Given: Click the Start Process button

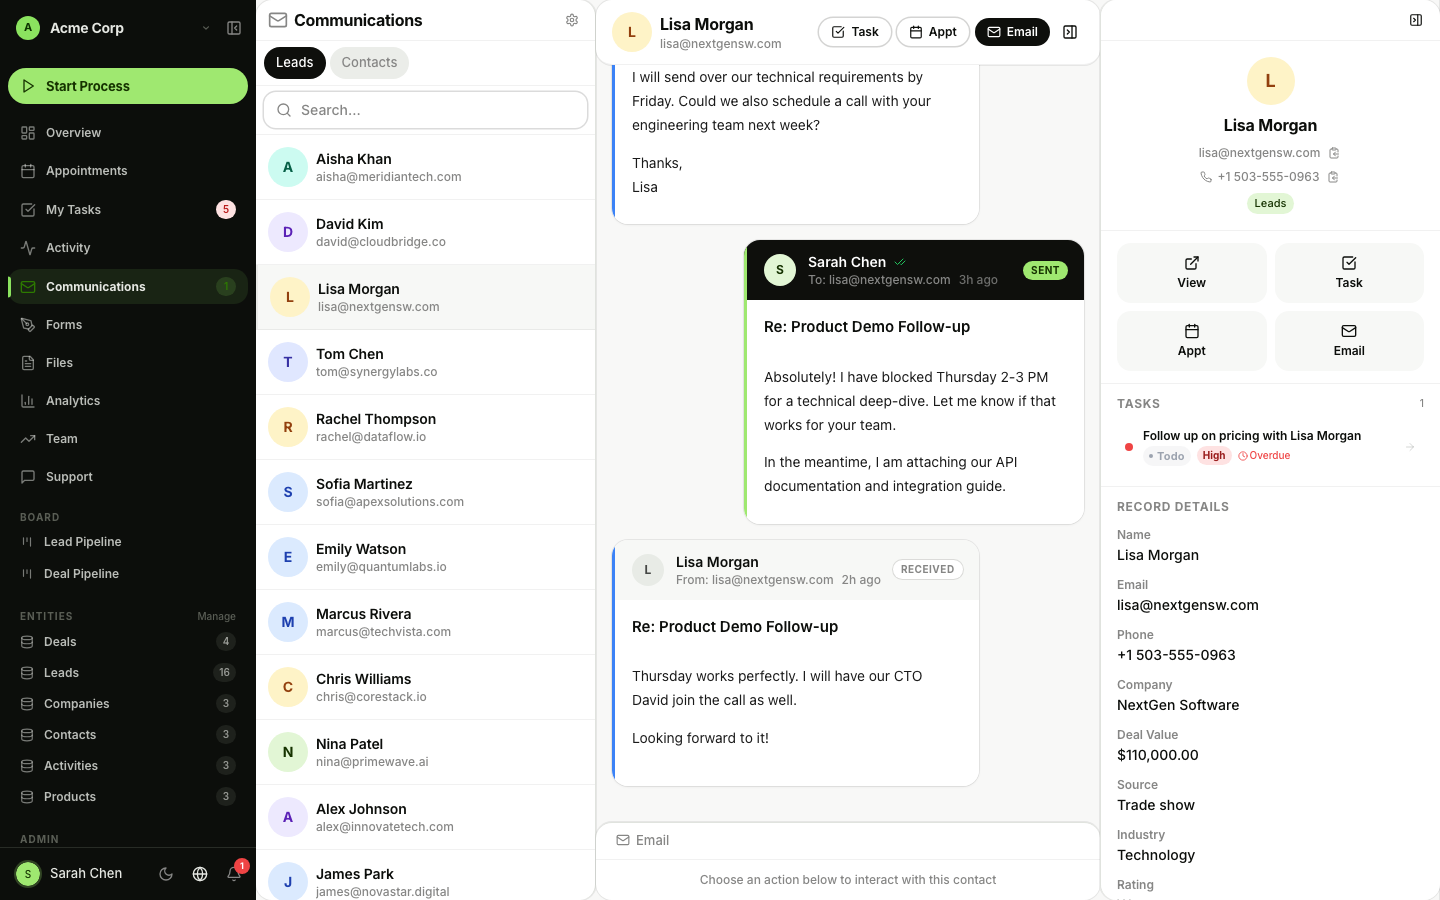Looking at the screenshot, I should tap(128, 86).
